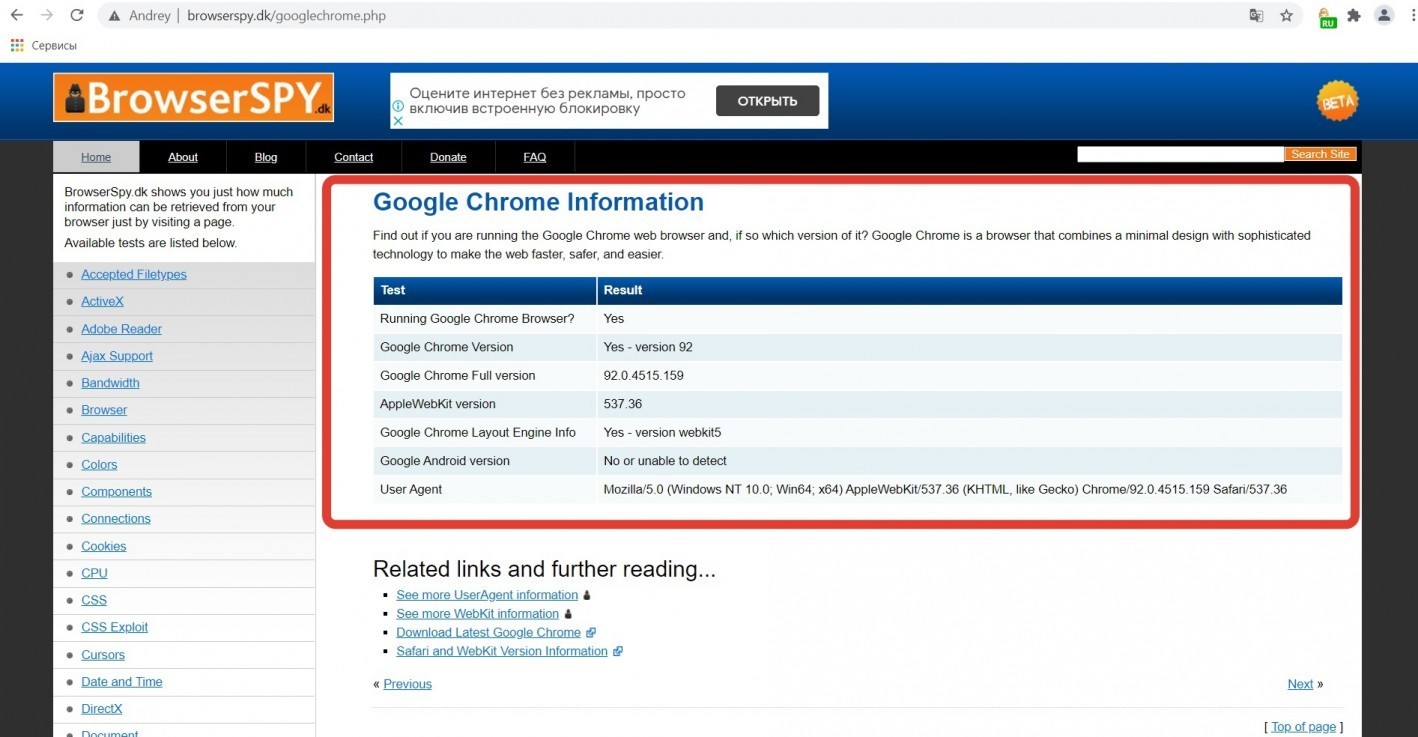Bookmark this page with the star icon
The width and height of the screenshot is (1418, 737).
pyautogui.click(x=1287, y=16)
